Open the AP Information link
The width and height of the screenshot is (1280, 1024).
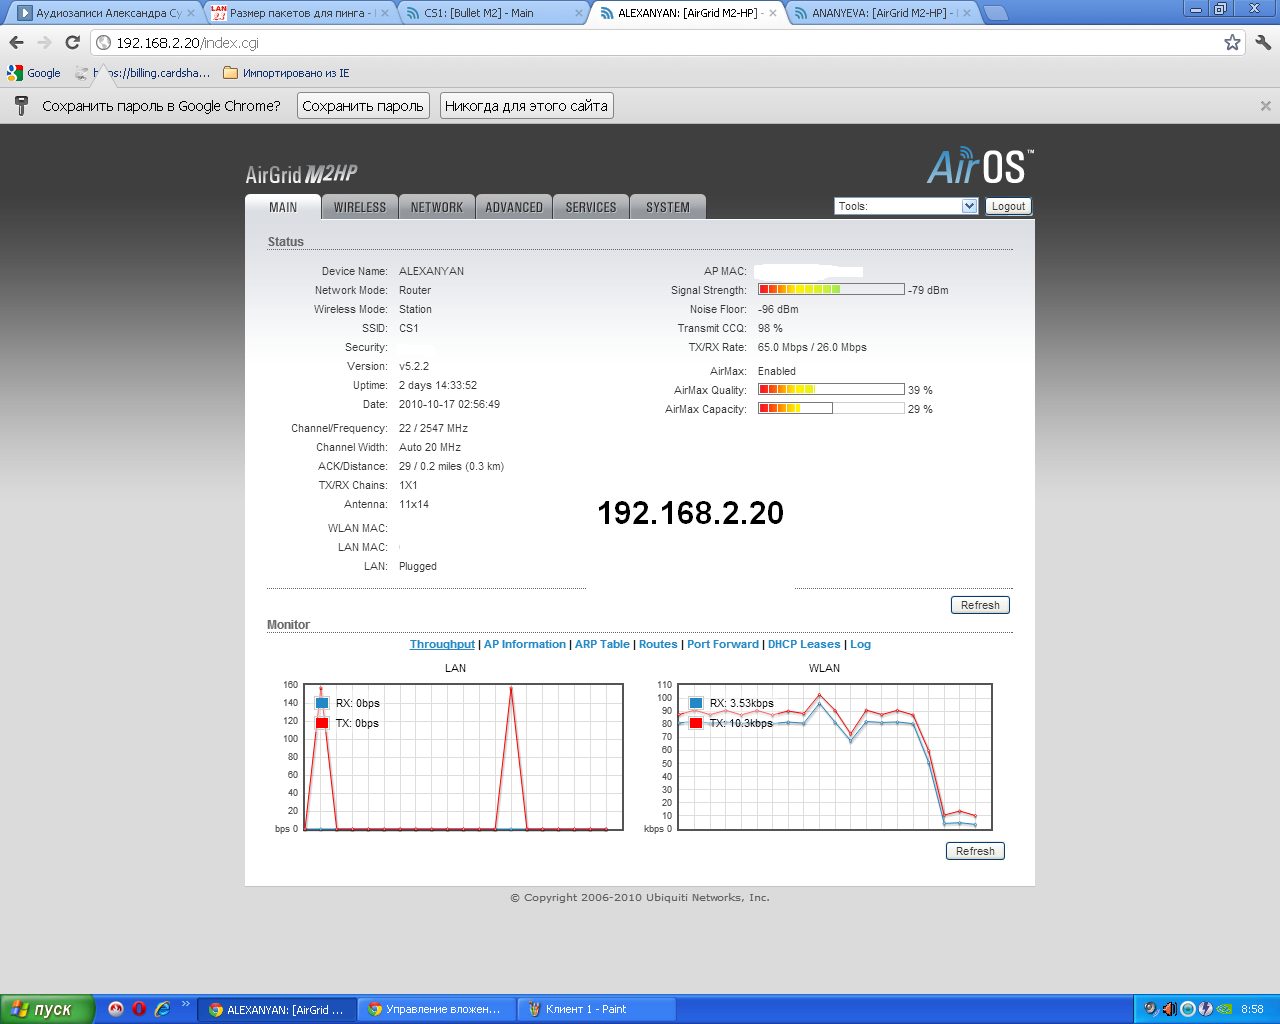pyautogui.click(x=525, y=645)
